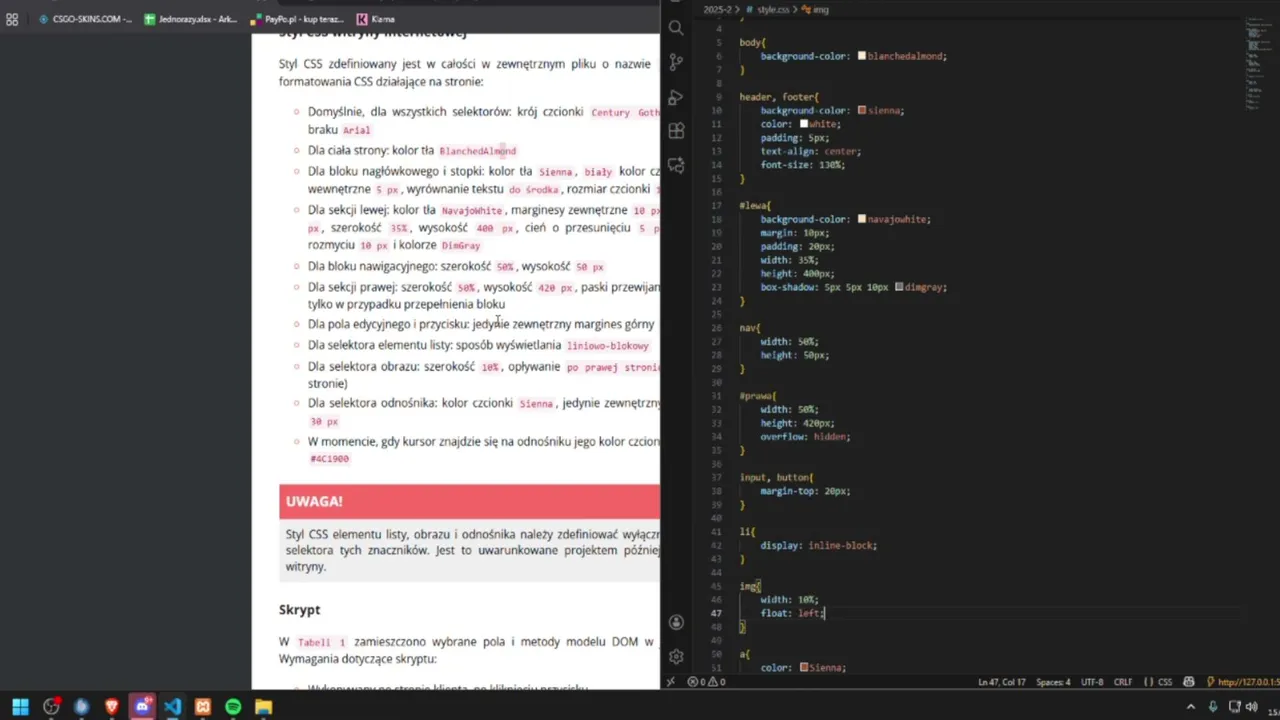Open Discord from the taskbar
This screenshot has height=720, width=1280.
(142, 706)
